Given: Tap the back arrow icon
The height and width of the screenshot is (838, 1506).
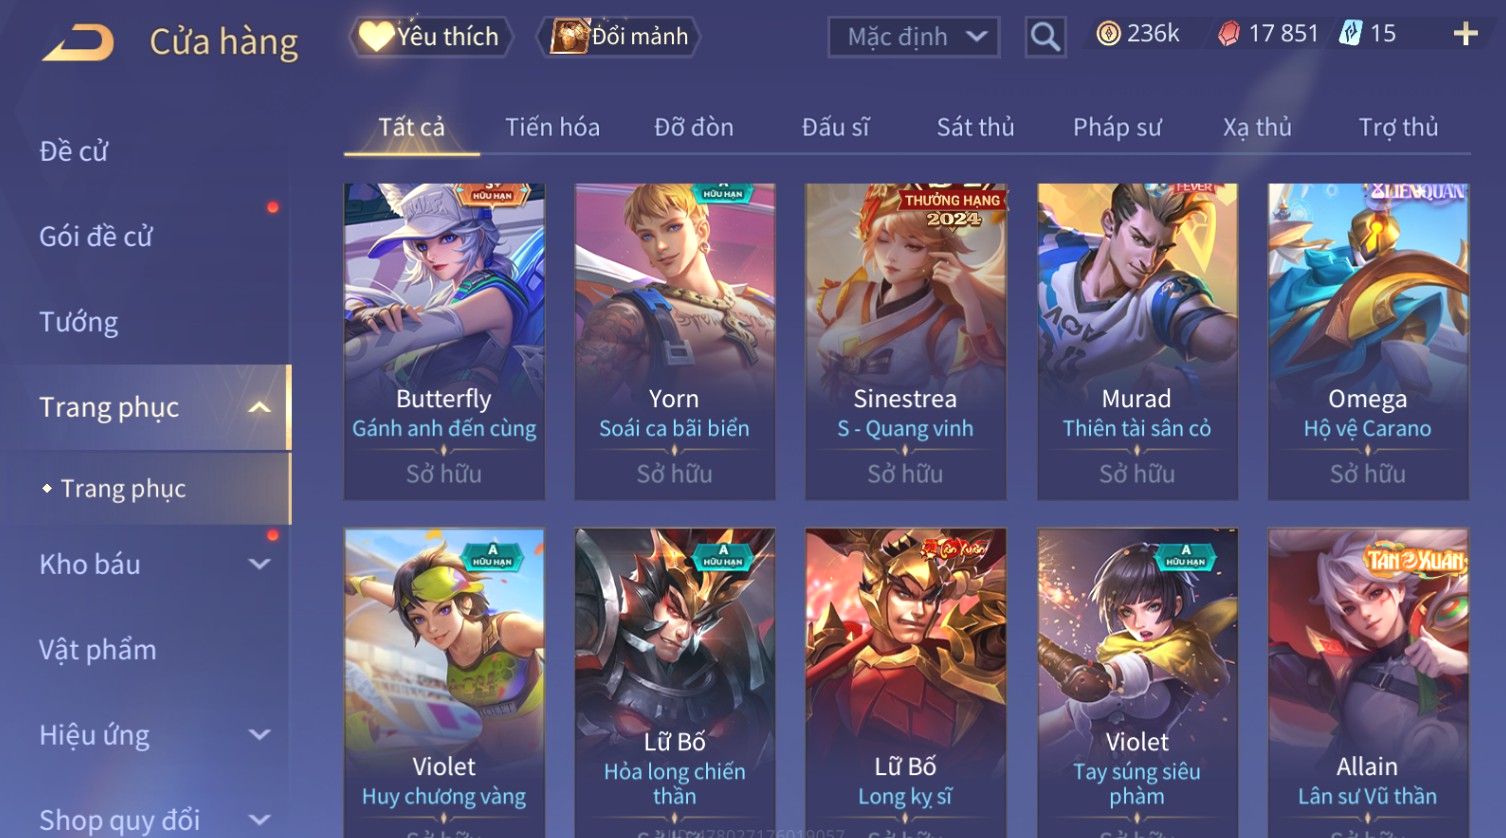Looking at the screenshot, I should [x=78, y=43].
